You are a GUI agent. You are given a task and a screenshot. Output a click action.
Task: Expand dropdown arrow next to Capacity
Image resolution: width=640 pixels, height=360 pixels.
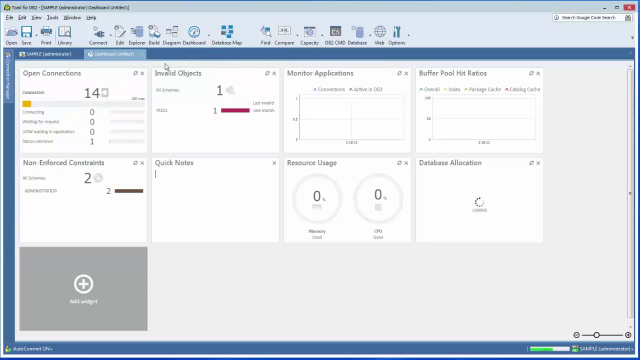pos(322,35)
